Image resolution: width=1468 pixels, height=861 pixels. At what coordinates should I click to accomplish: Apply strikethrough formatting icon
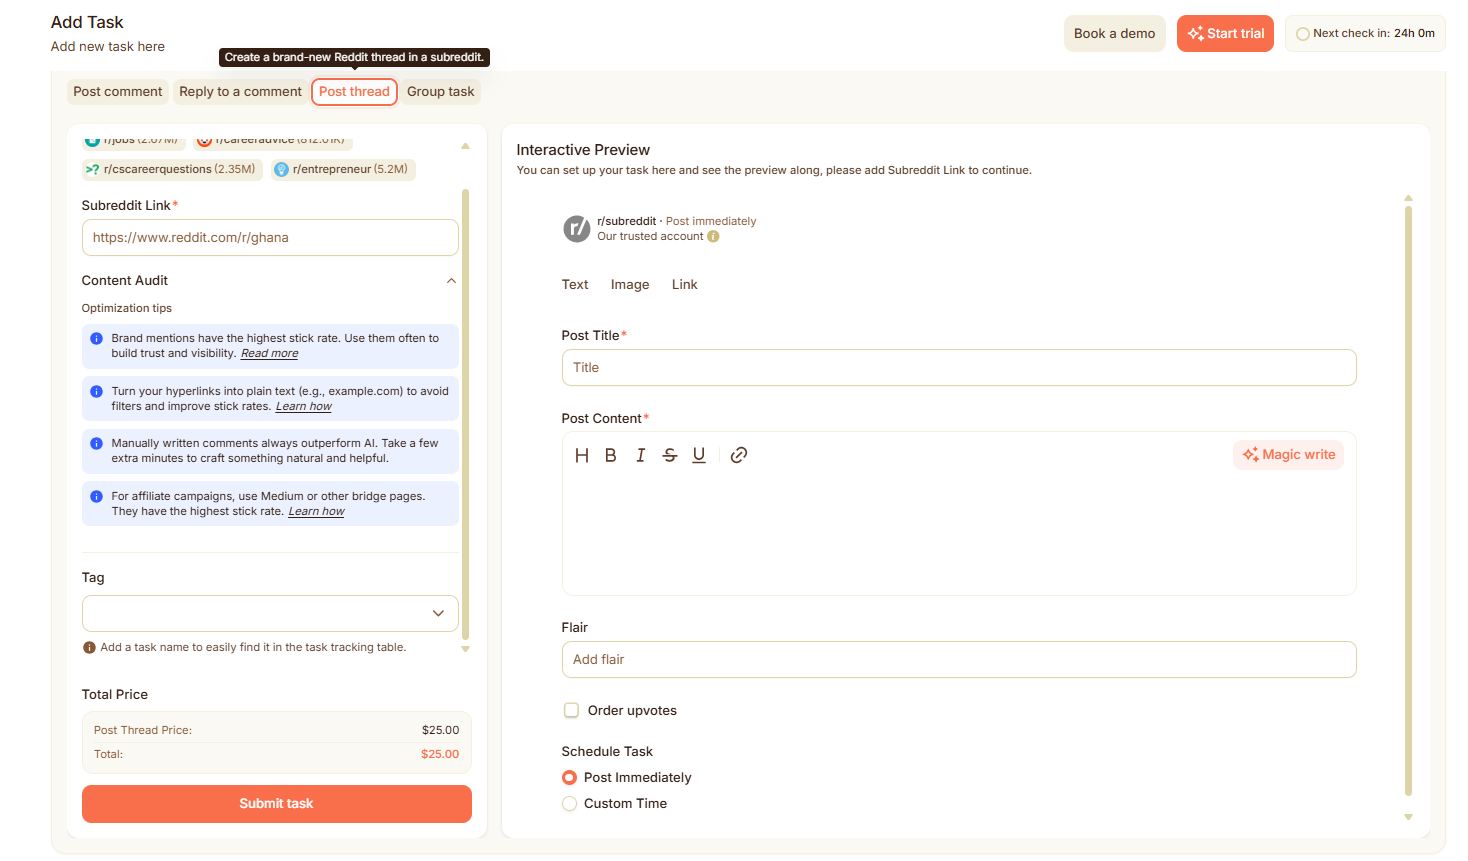pos(670,455)
